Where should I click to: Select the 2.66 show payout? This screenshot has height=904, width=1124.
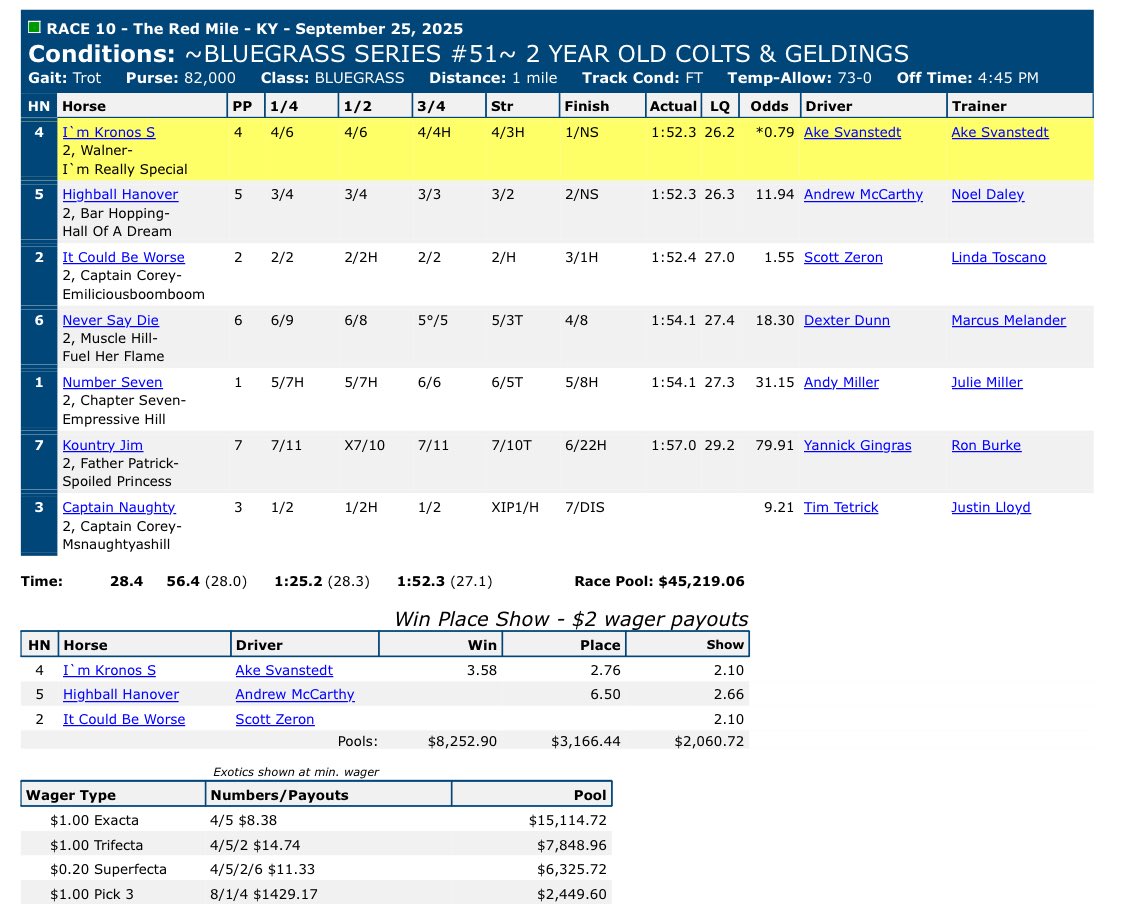pos(729,695)
